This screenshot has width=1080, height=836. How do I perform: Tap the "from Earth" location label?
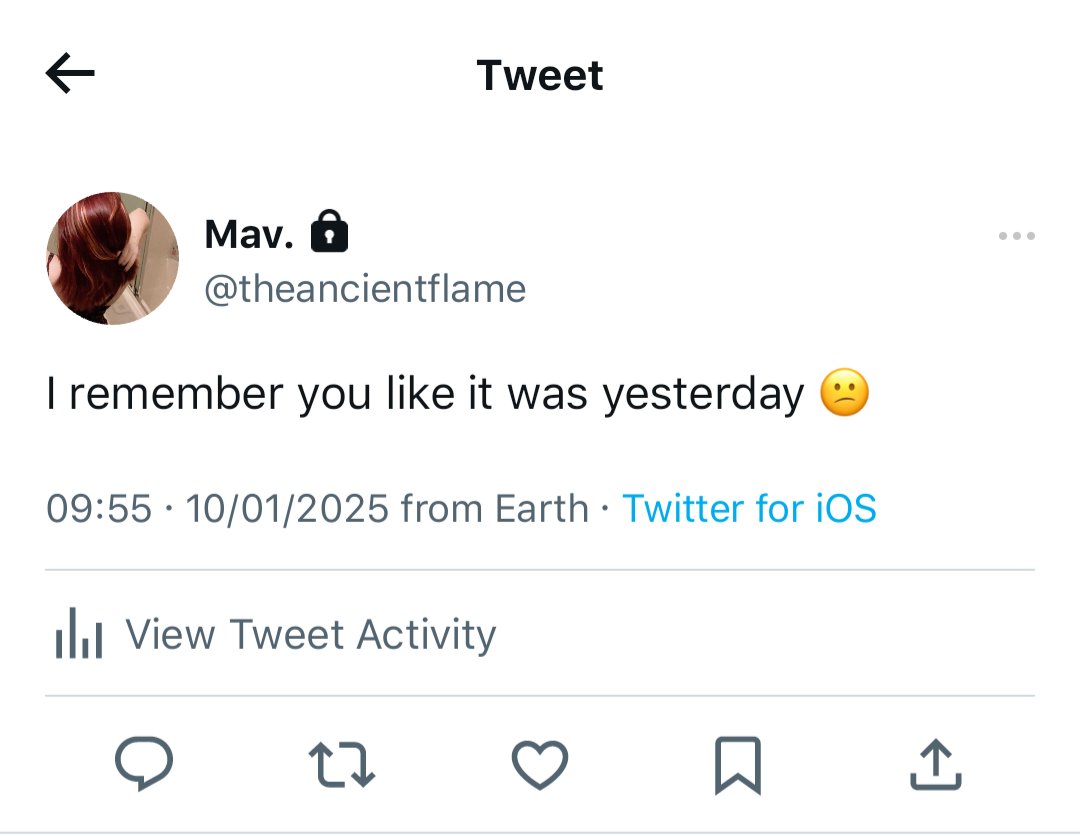click(495, 509)
